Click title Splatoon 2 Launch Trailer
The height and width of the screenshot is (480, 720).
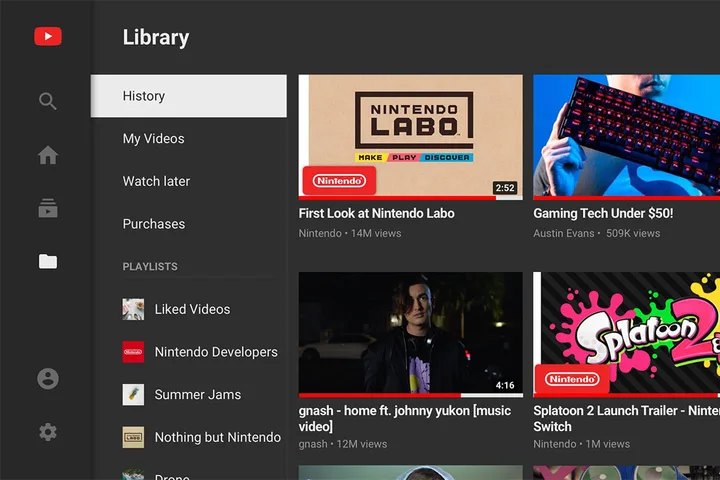(x=626, y=418)
